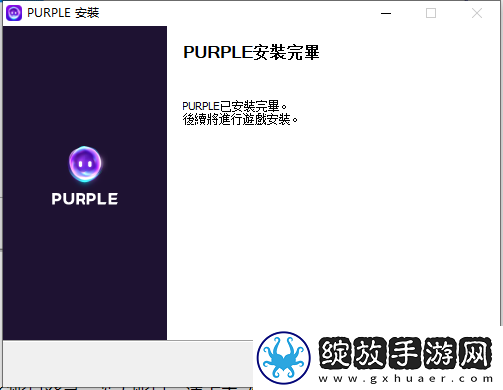Click the text 'PURPLE已安裝完畢。'
The height and width of the screenshot is (390, 503).
pos(234,106)
